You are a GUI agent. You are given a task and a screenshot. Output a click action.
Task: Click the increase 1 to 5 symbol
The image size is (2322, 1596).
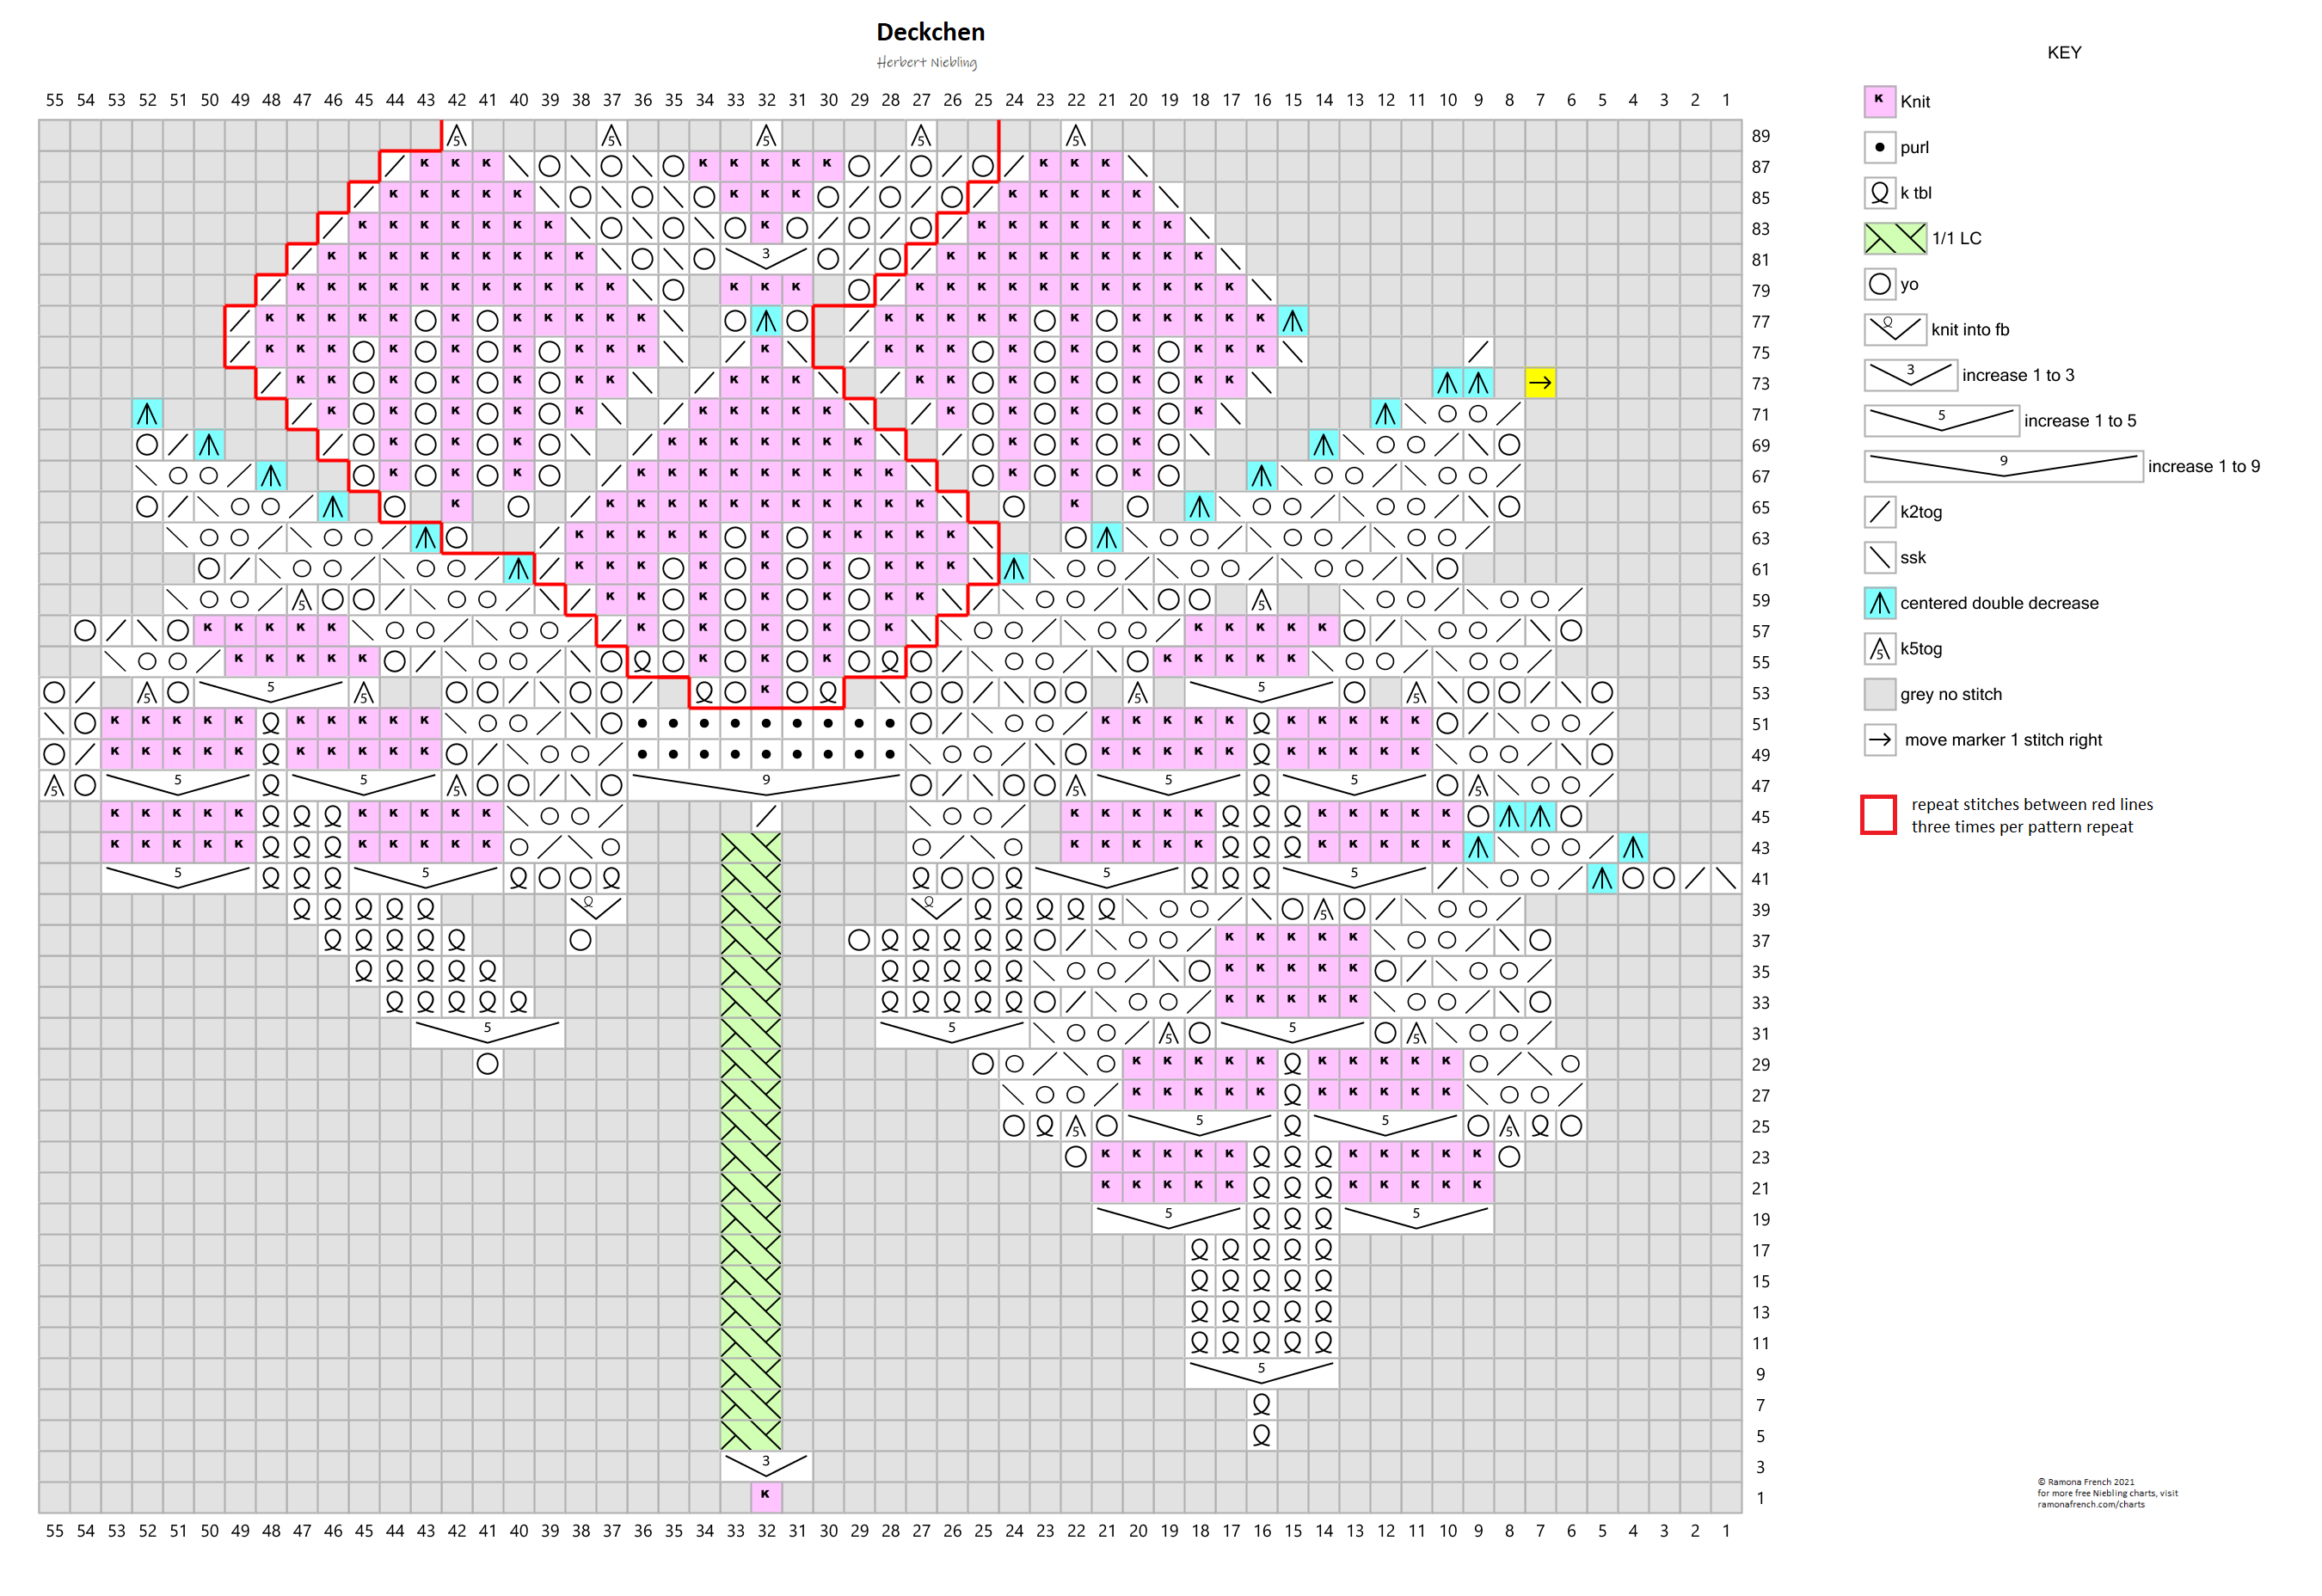pyautogui.click(x=1941, y=420)
